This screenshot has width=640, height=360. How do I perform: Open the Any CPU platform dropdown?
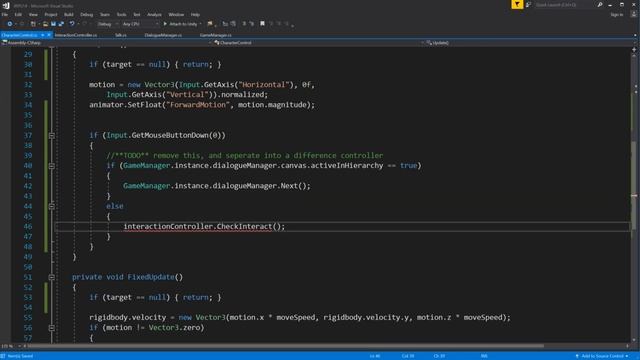pos(140,24)
